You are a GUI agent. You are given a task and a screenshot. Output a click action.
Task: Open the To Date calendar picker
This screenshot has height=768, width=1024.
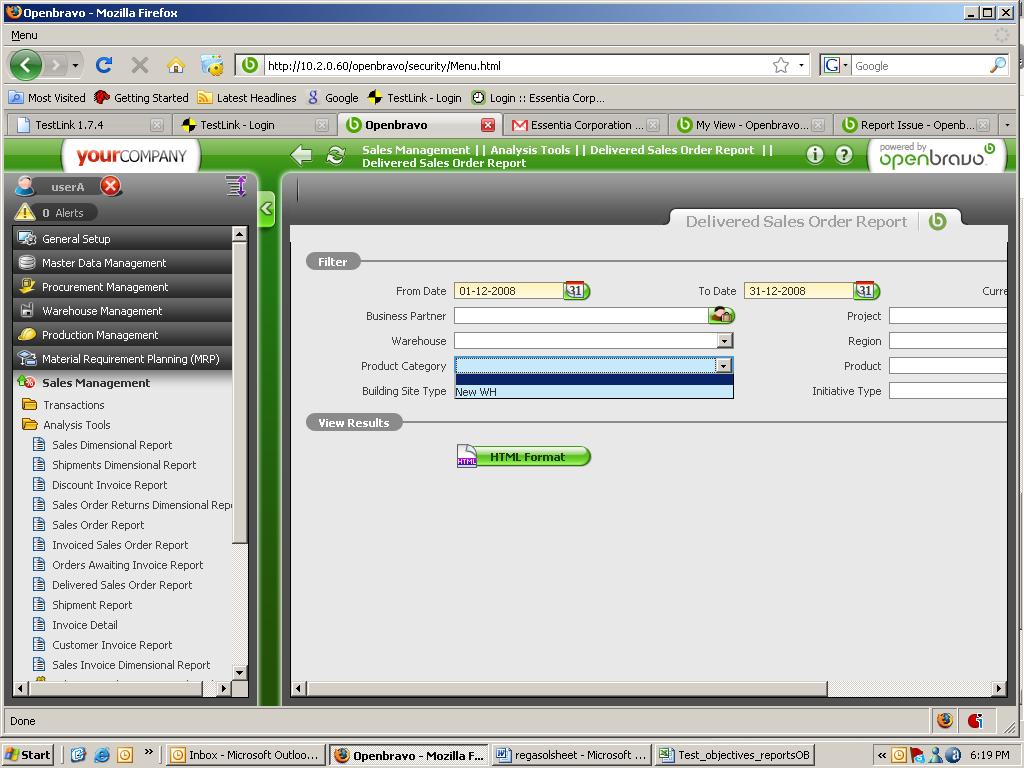click(x=865, y=291)
